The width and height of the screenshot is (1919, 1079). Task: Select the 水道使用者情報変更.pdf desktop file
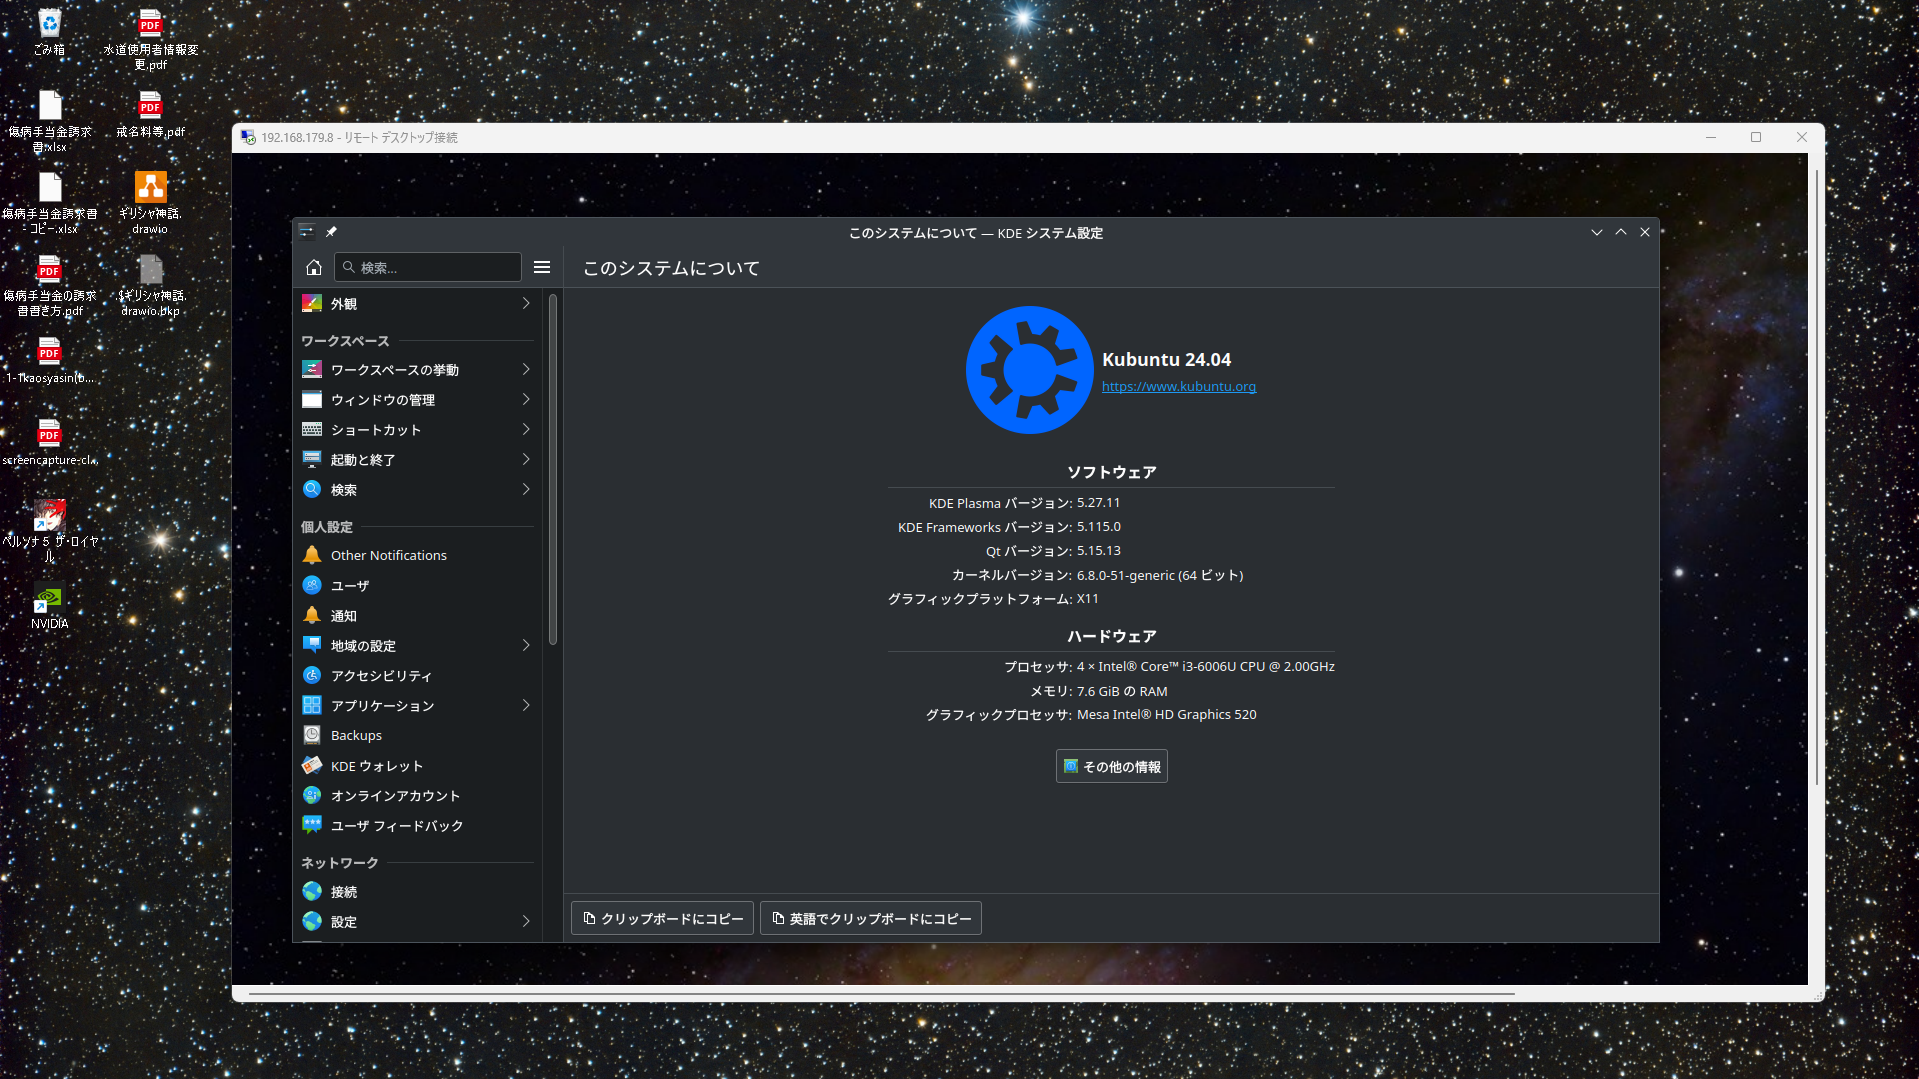tap(150, 39)
